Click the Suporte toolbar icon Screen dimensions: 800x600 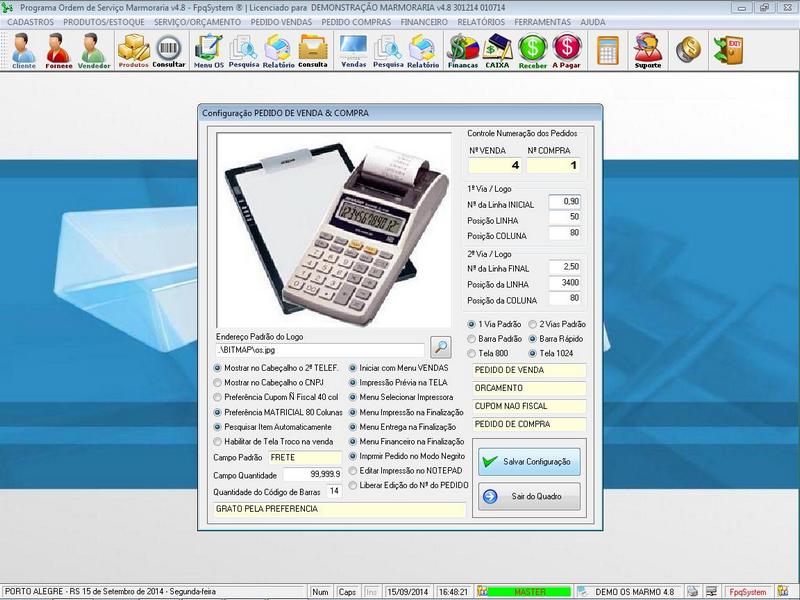point(648,50)
